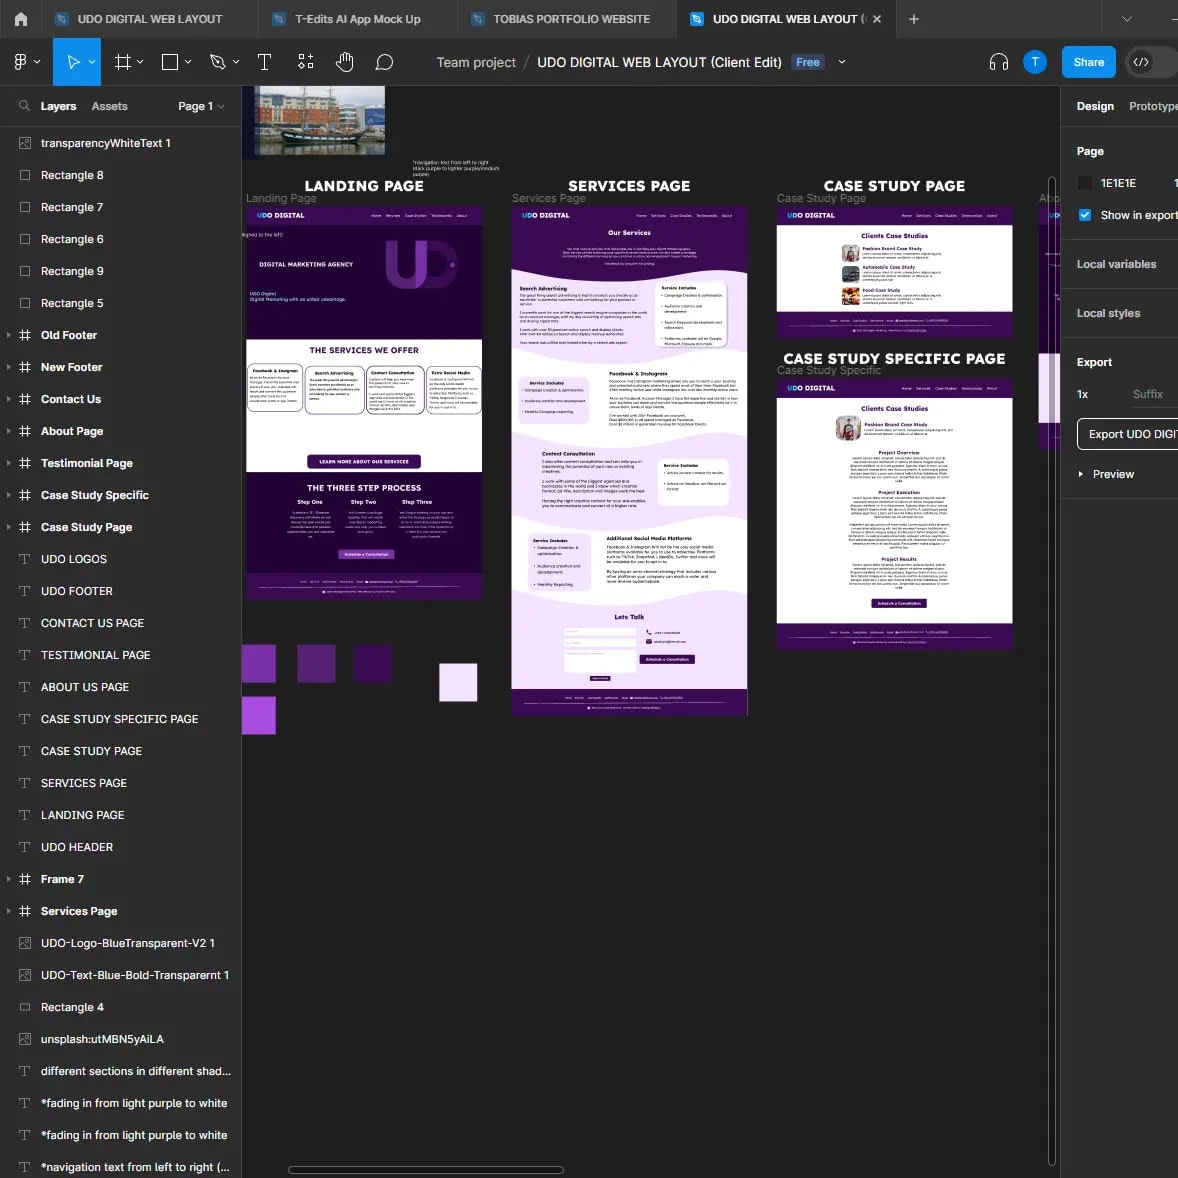Screen dimensions: 1178x1178
Task: Select the pale lavender color square on canvas
Action: click(458, 682)
